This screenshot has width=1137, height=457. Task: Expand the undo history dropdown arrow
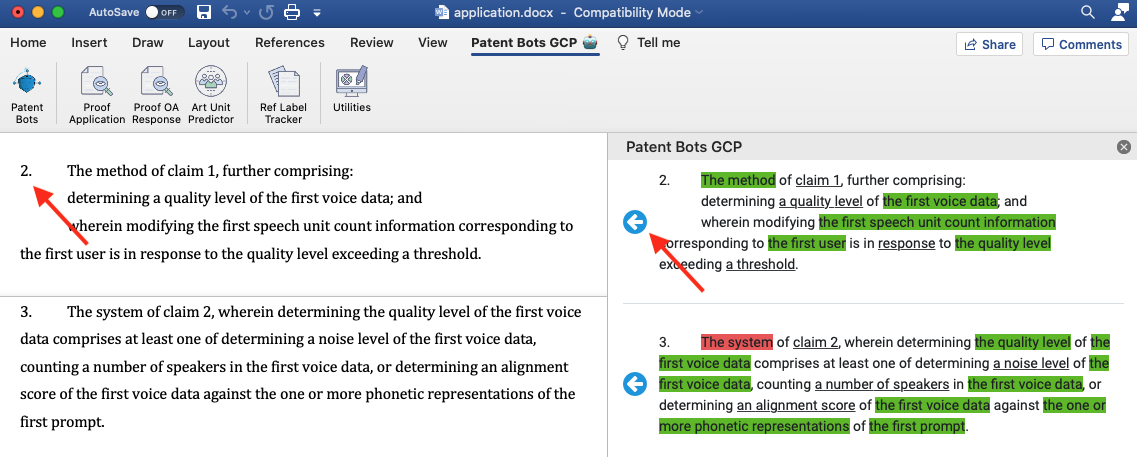[247, 13]
